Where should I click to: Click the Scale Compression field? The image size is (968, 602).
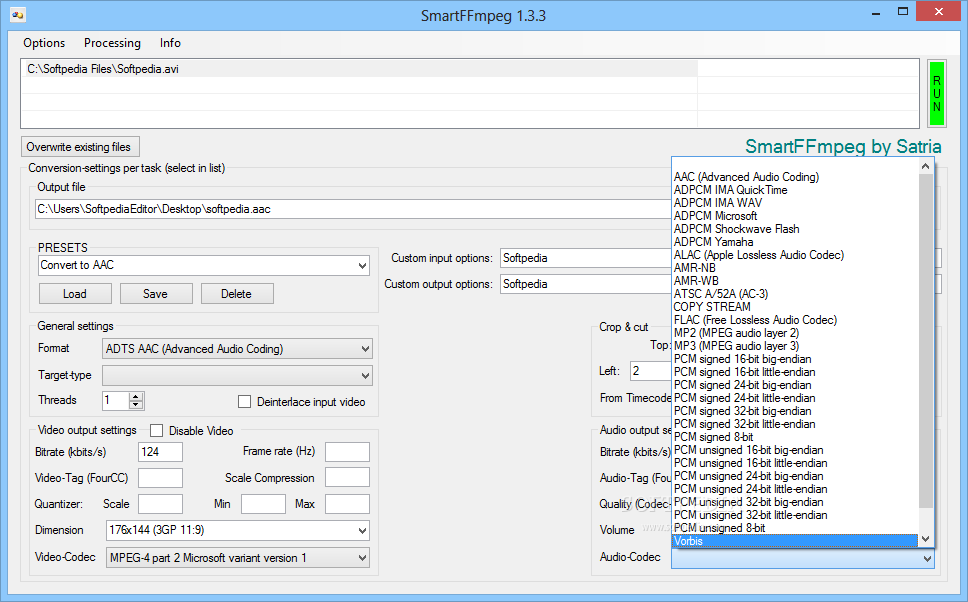point(348,478)
